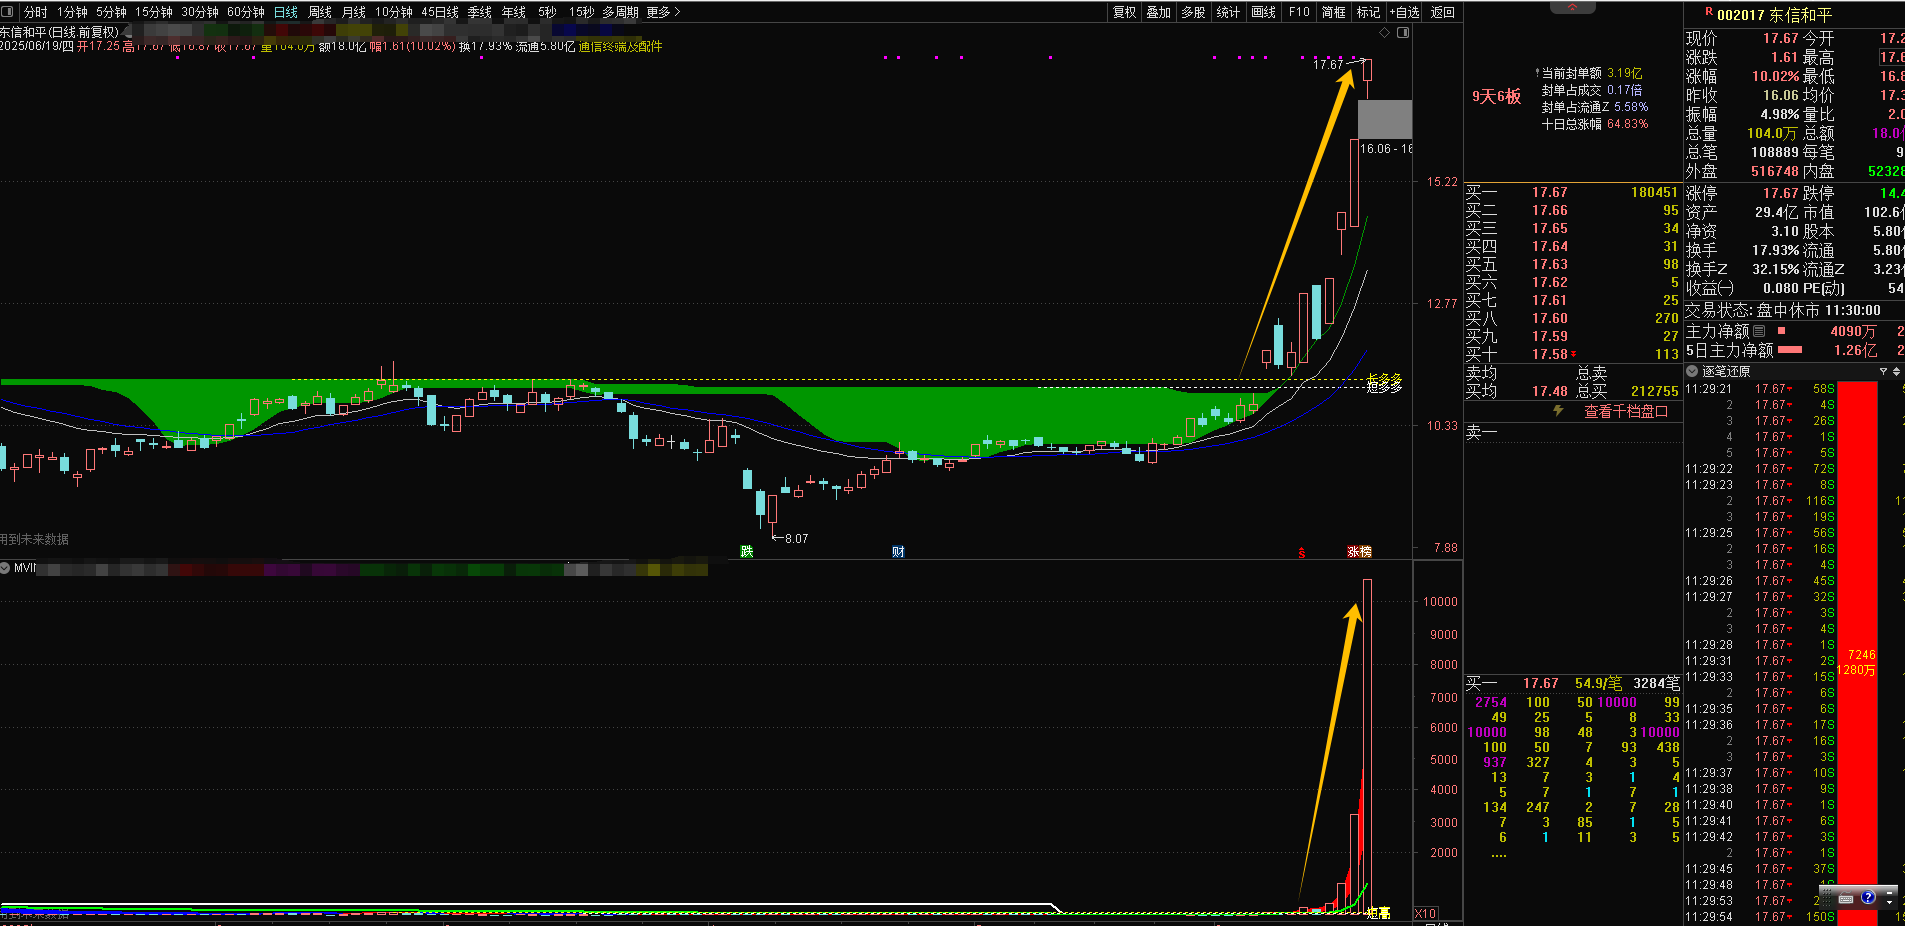The image size is (1905, 926).
Task: Select the 5秒 period tab
Action: 547,12
